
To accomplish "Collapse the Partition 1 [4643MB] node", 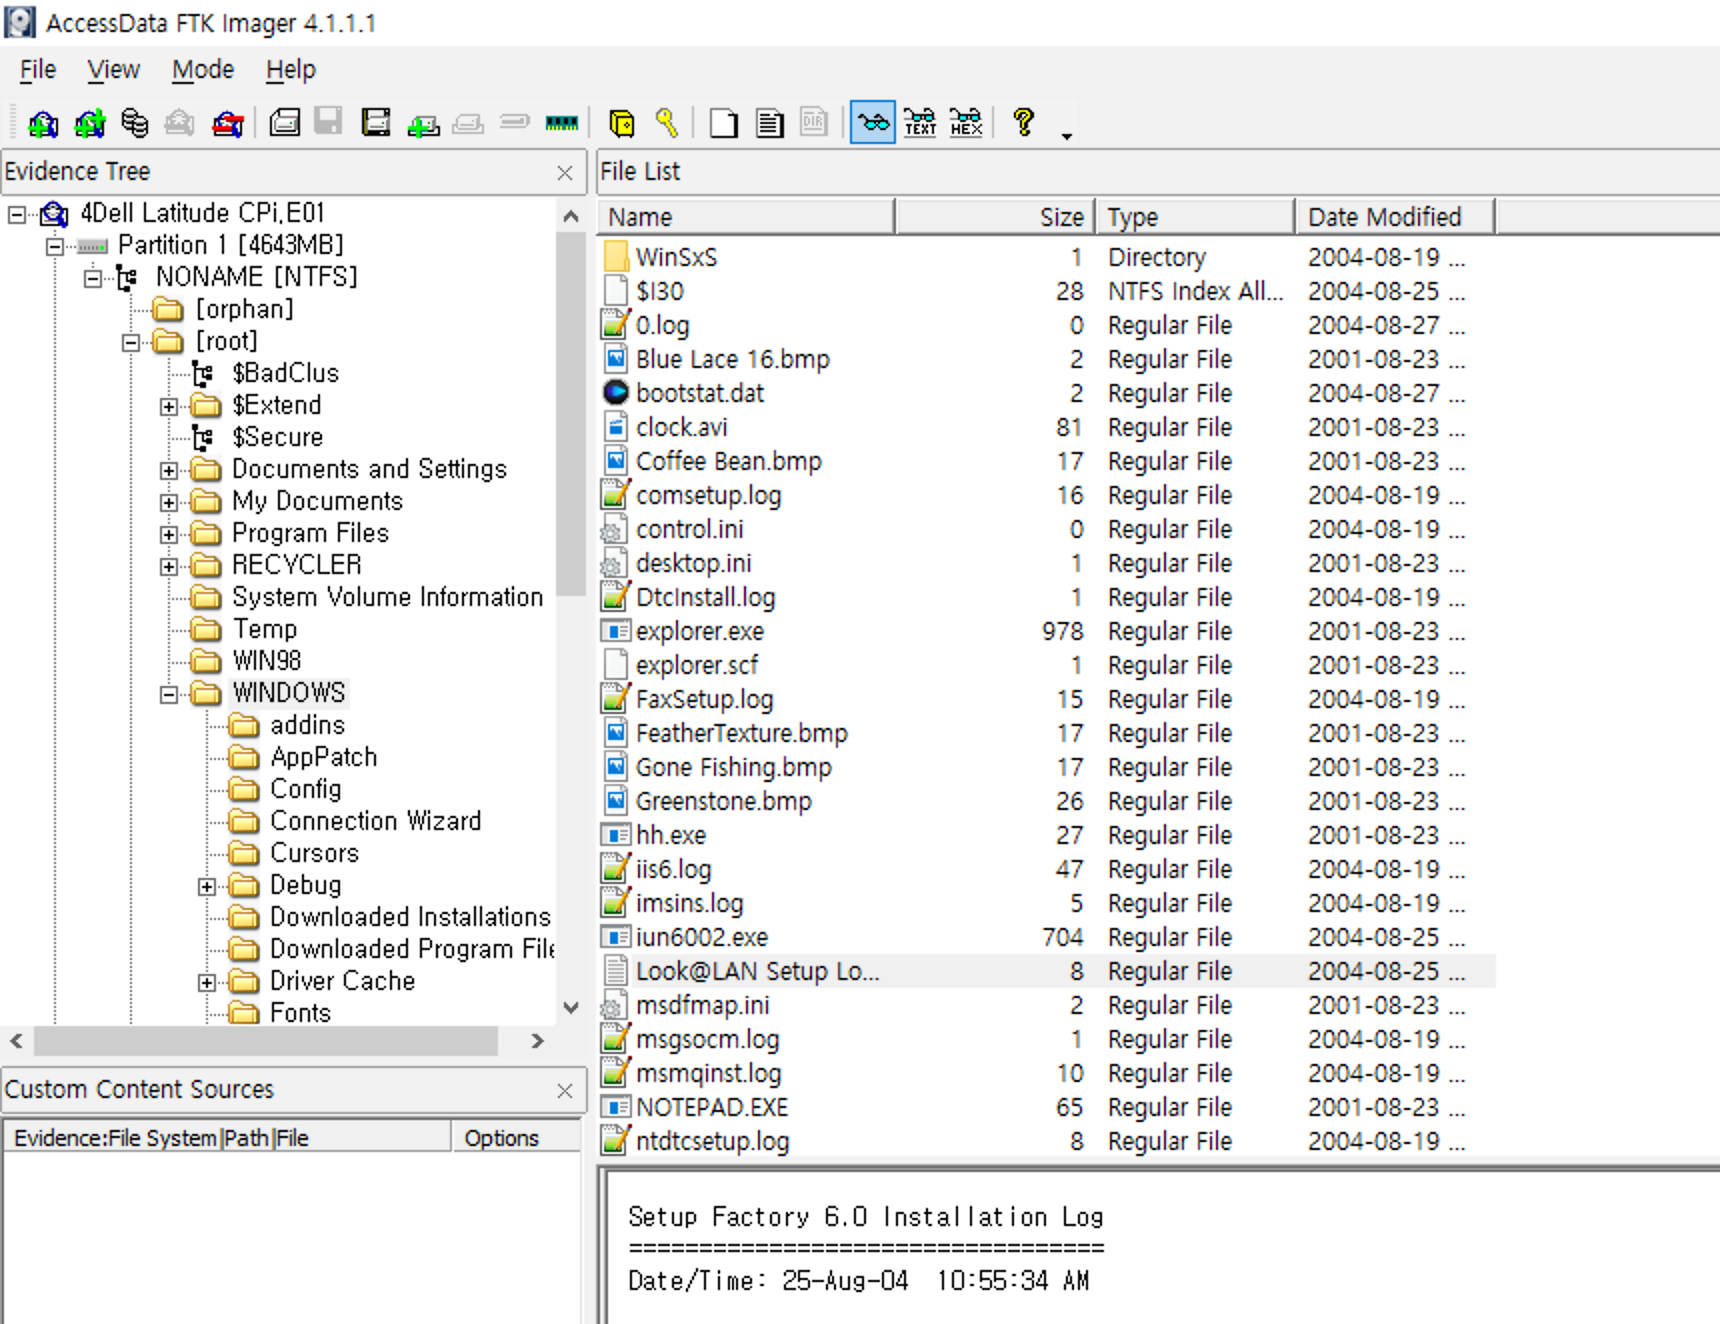I will pyautogui.click(x=55, y=246).
